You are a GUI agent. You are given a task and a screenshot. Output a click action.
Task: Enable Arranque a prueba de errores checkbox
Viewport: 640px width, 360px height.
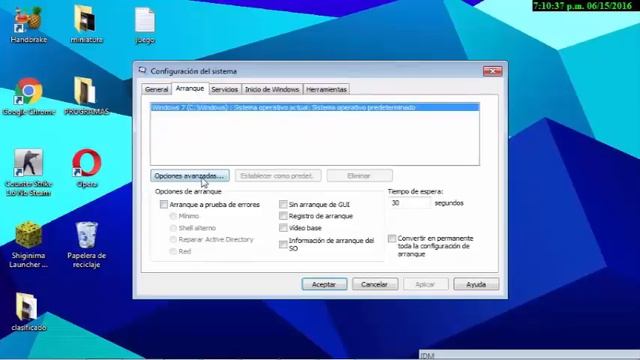(164, 204)
